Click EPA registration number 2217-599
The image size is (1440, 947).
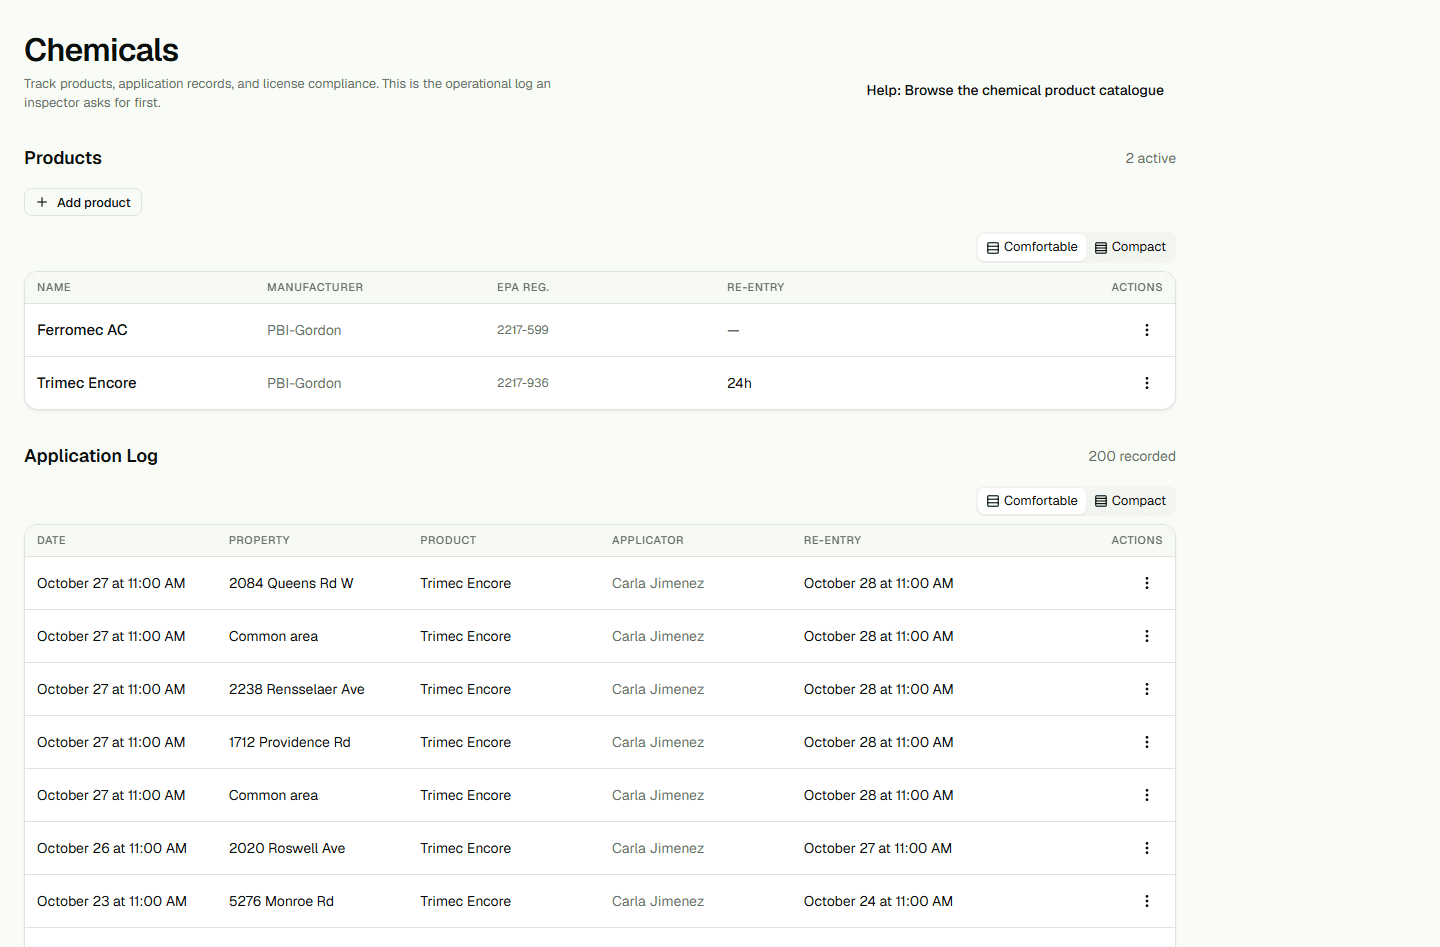pos(523,330)
